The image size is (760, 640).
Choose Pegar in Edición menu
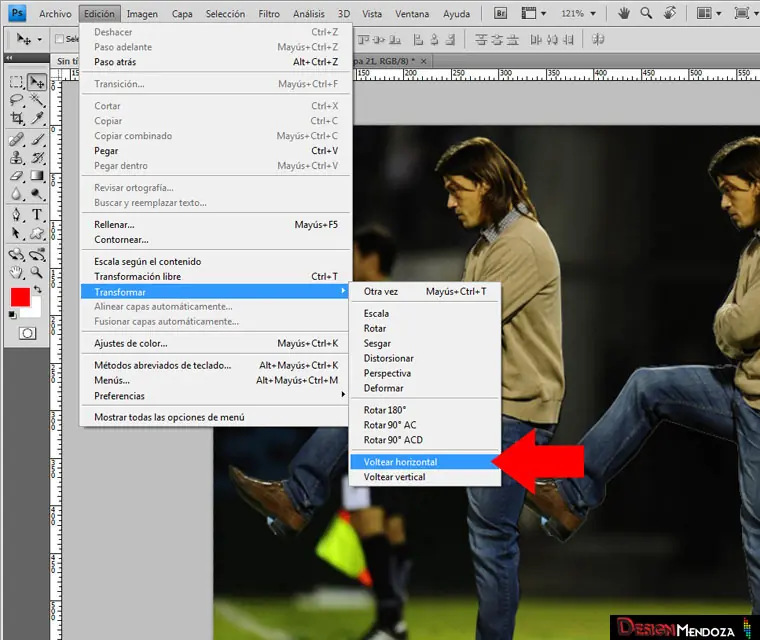(214, 151)
